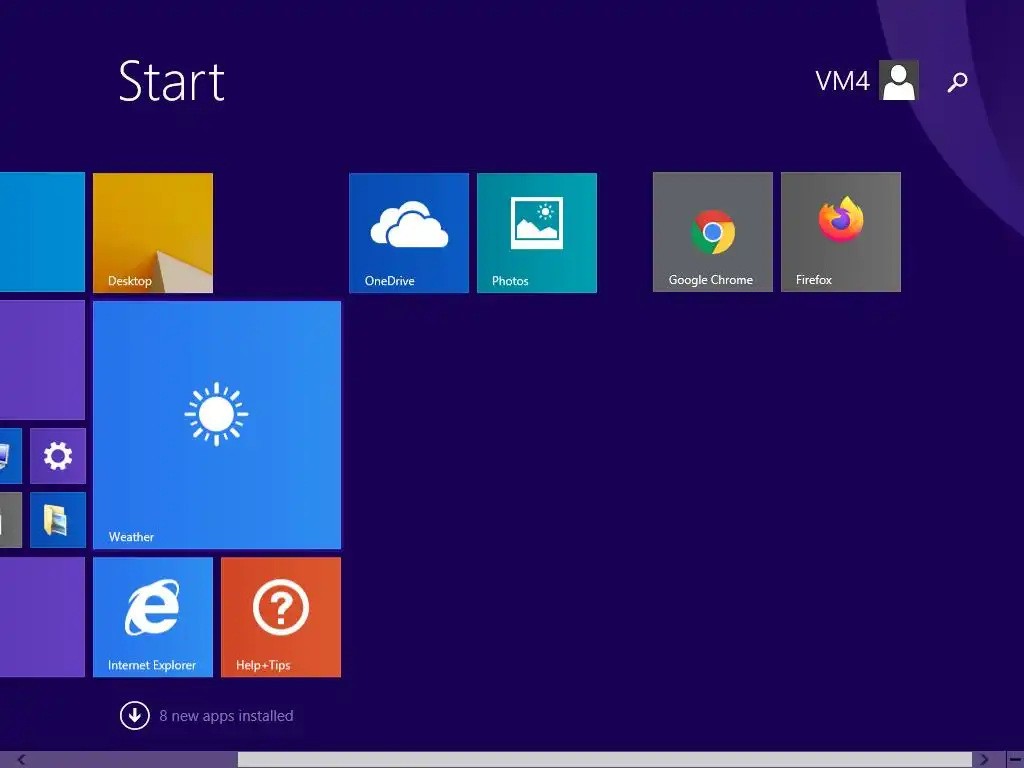Launch the OneDrive tile
The image size is (1024, 768).
409,232
